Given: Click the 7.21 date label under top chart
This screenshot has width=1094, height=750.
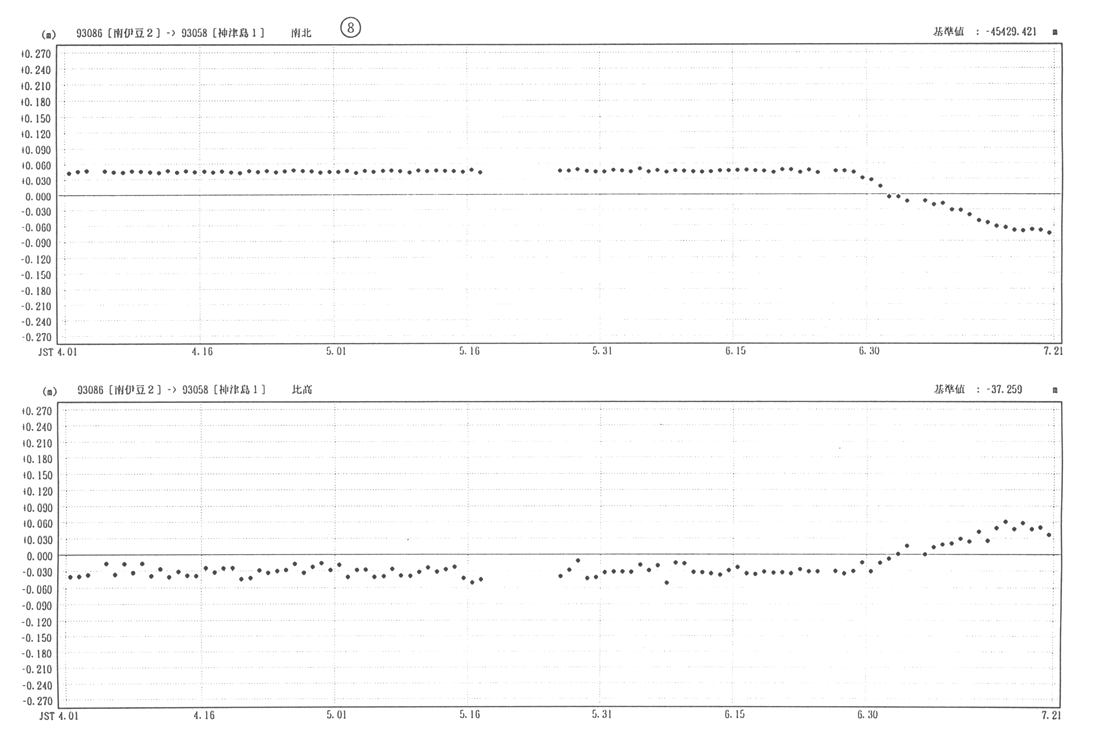Looking at the screenshot, I should coord(1051,352).
